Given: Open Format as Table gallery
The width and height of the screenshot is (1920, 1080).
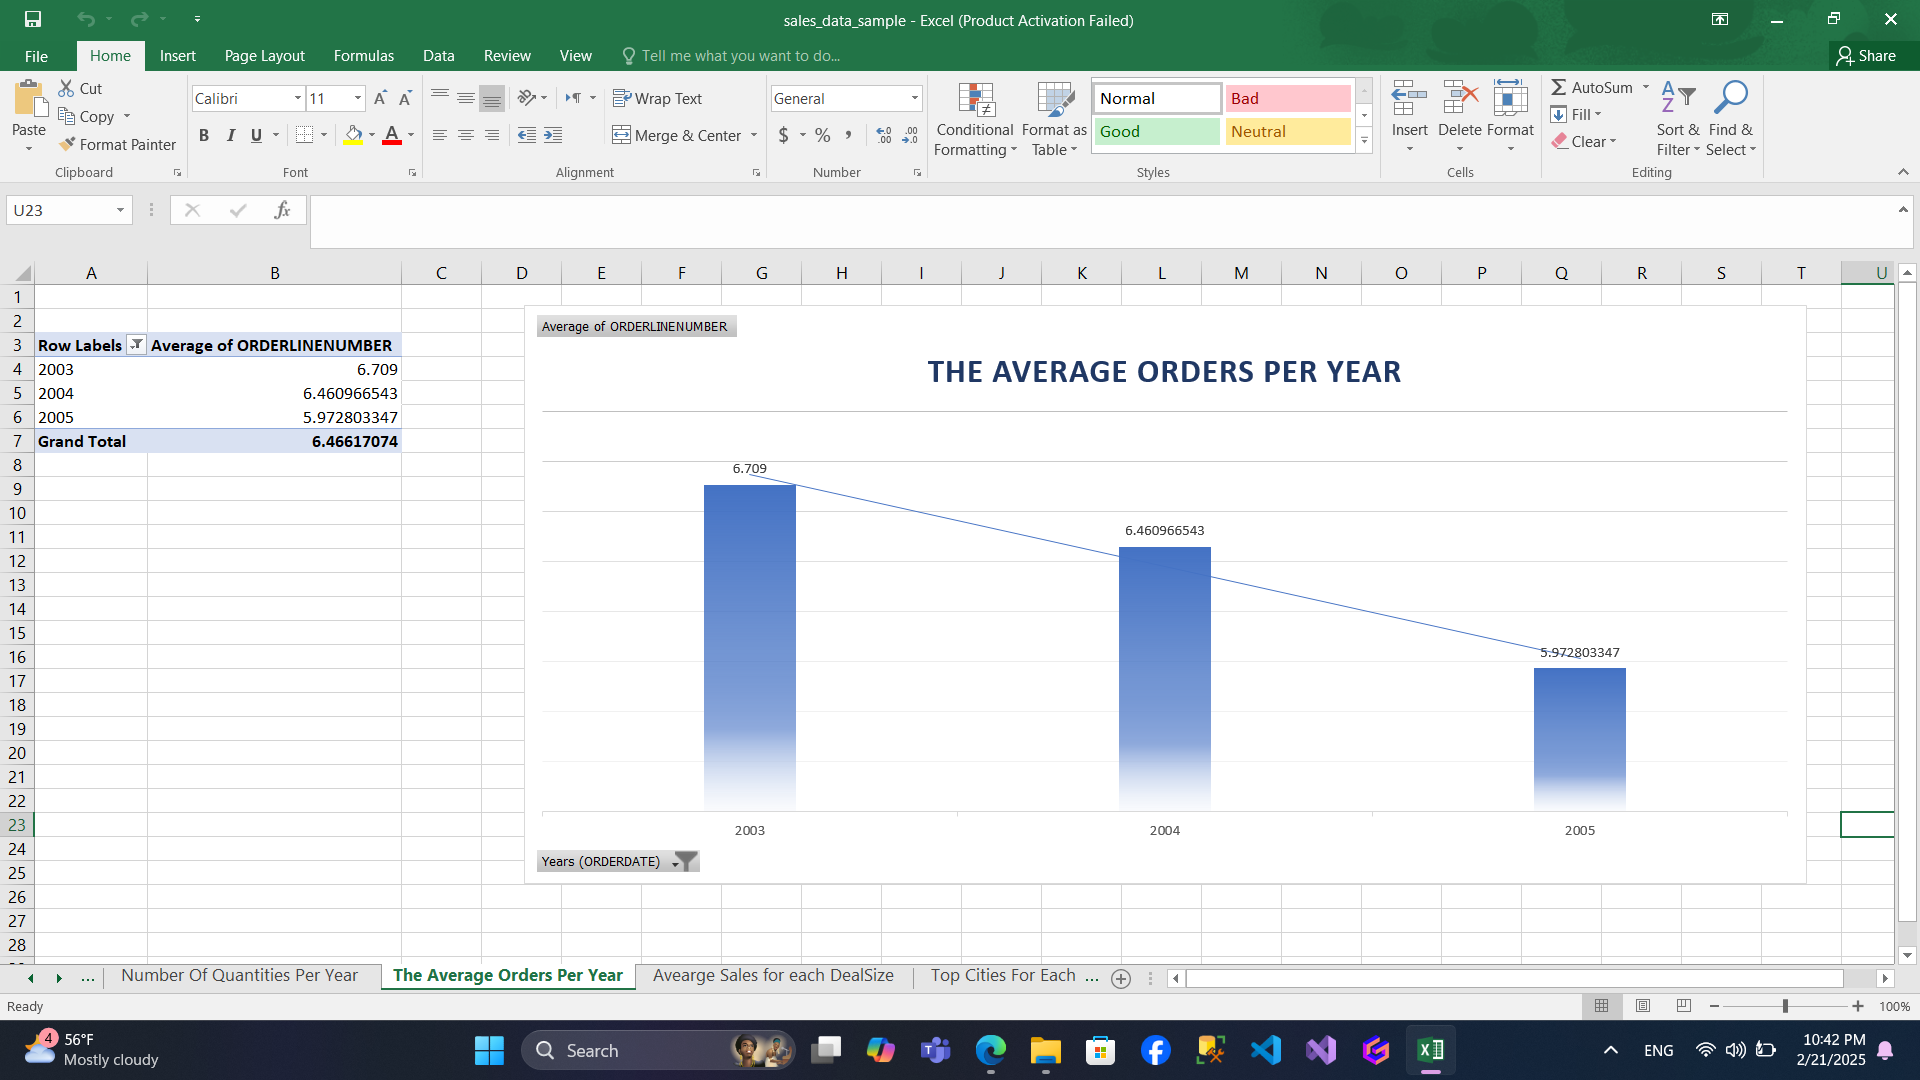Looking at the screenshot, I should coord(1054,119).
